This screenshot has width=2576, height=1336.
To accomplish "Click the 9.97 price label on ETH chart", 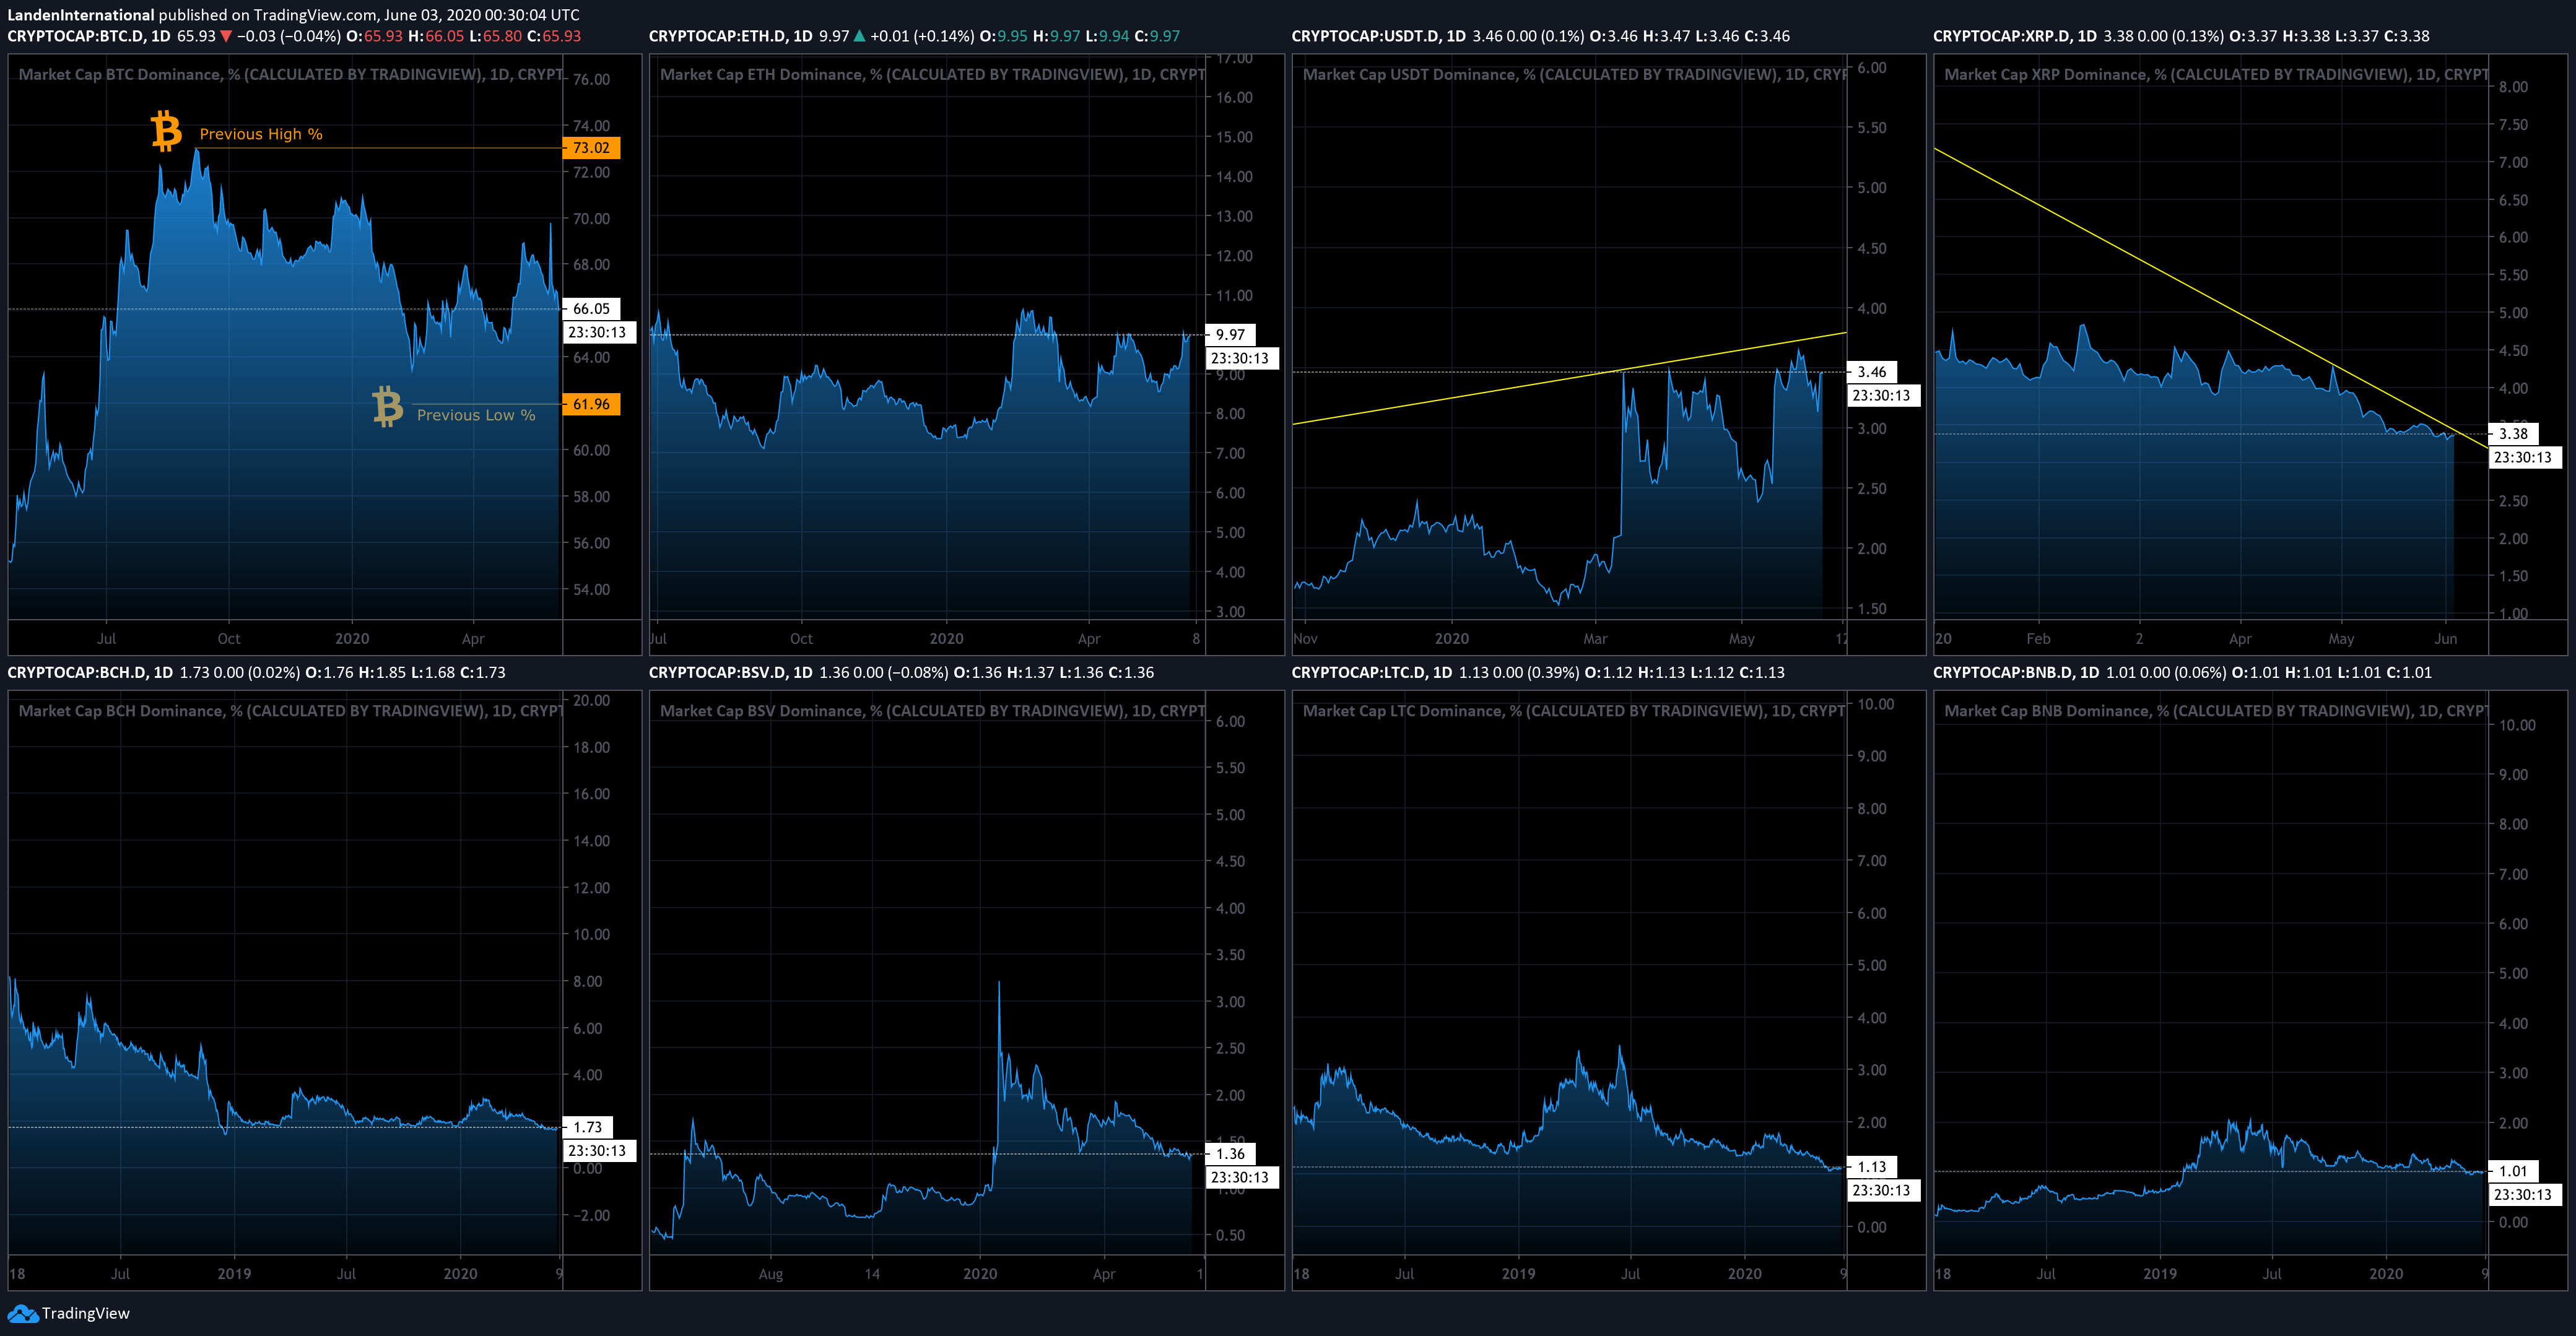I will click(x=1230, y=335).
